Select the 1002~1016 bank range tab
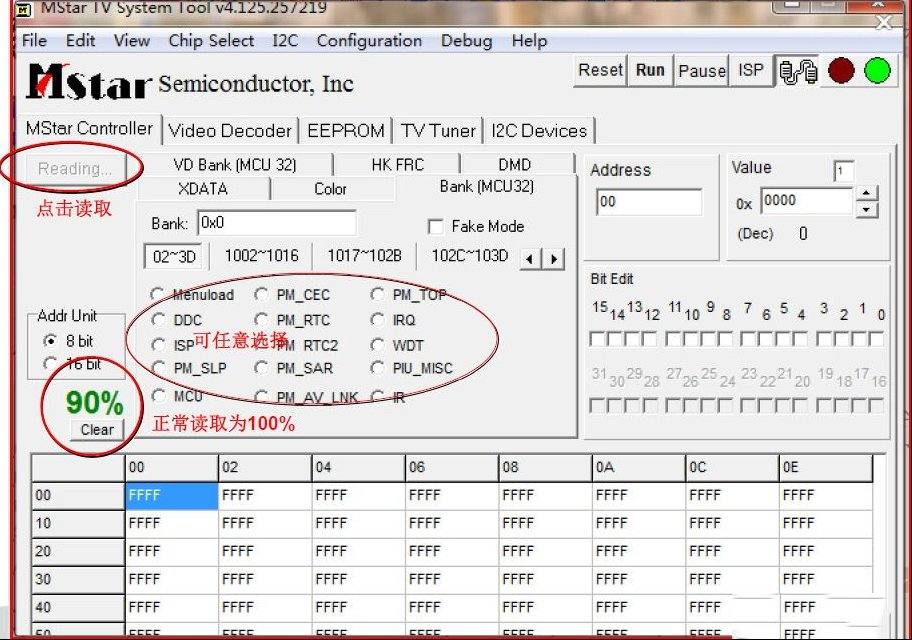912x640 pixels. [x=261, y=256]
